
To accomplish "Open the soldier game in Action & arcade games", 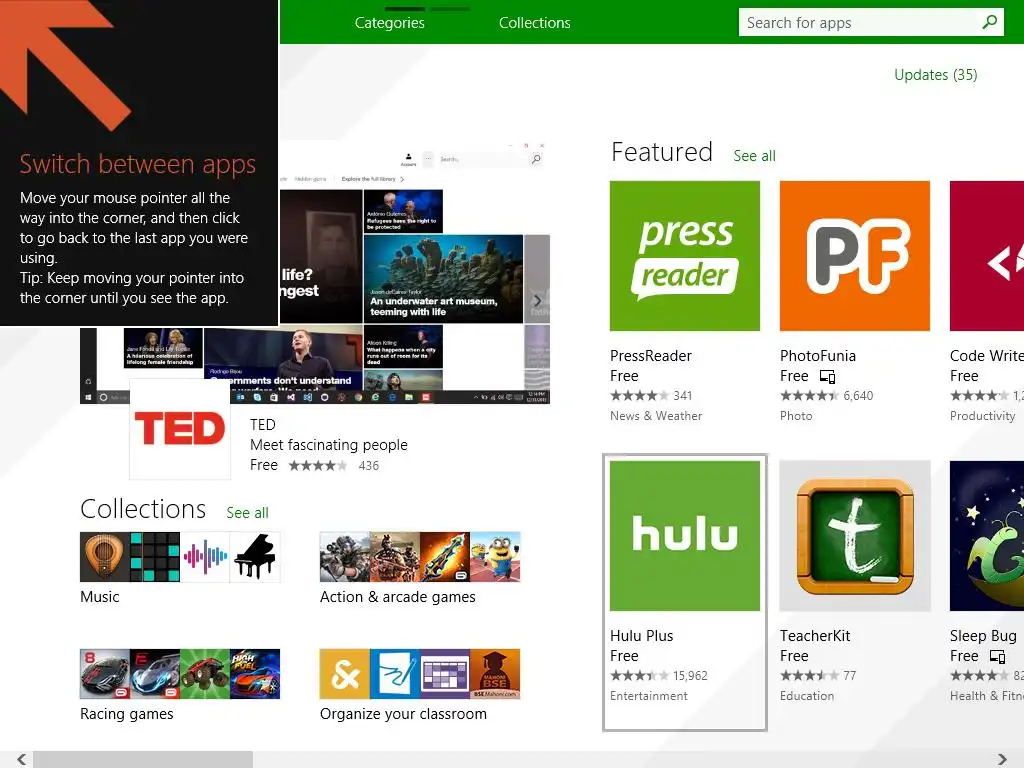I will [394, 557].
